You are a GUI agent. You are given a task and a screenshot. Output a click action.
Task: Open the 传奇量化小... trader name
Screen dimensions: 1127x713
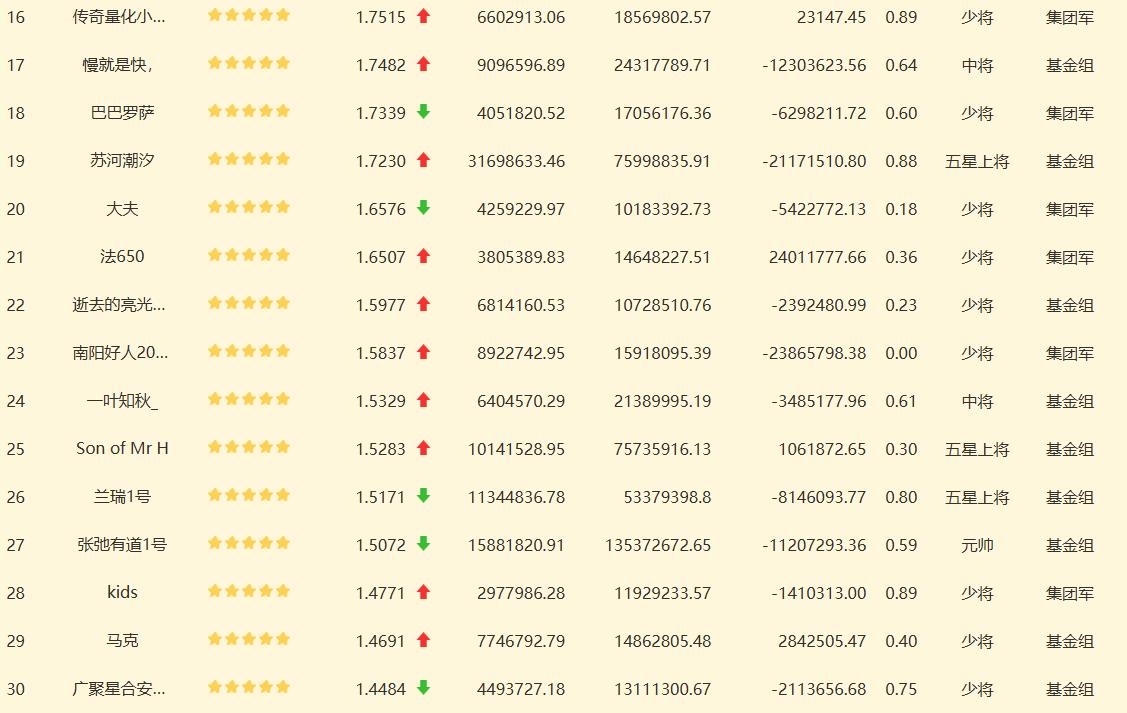click(x=119, y=17)
